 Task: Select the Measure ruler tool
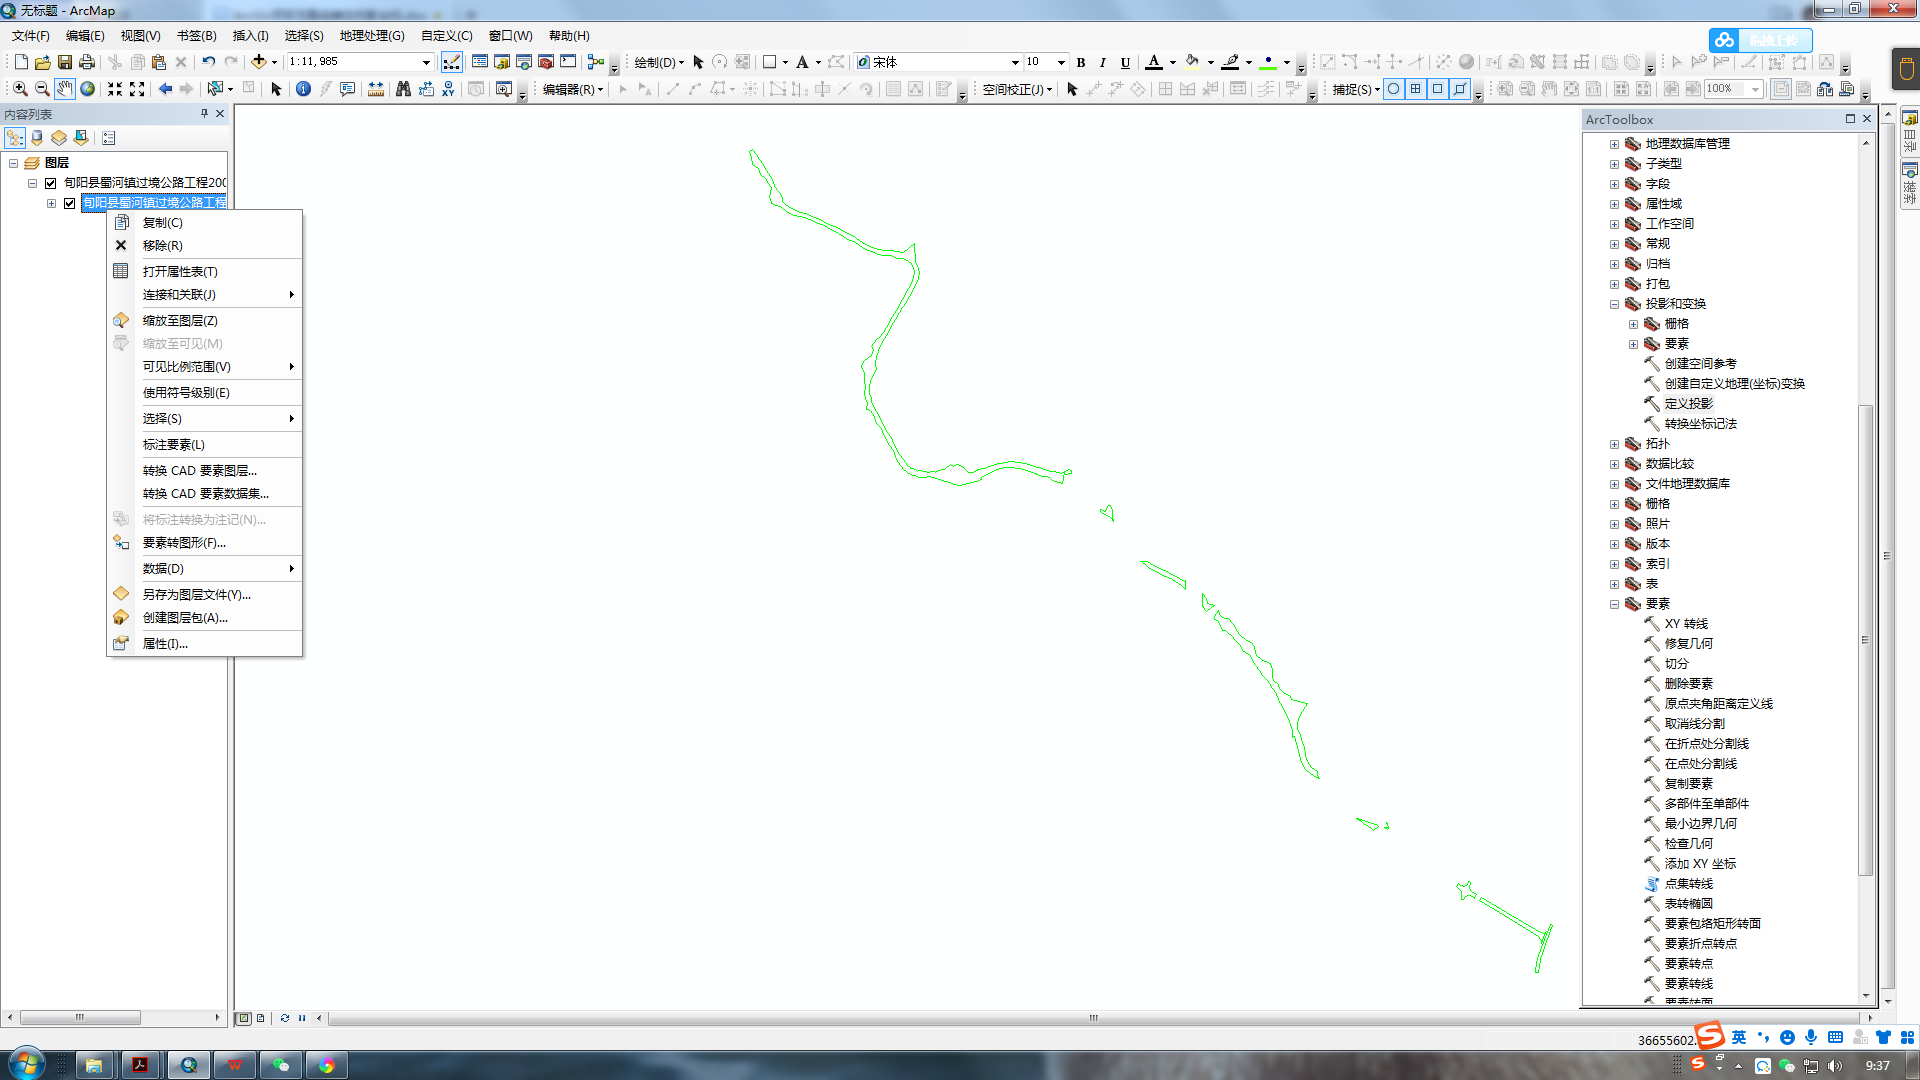pos(376,89)
